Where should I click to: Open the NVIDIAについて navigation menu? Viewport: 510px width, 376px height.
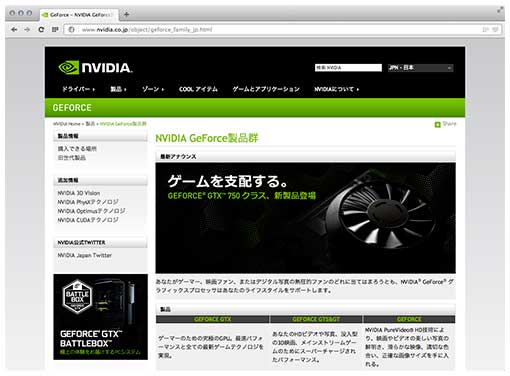pyautogui.click(x=337, y=89)
